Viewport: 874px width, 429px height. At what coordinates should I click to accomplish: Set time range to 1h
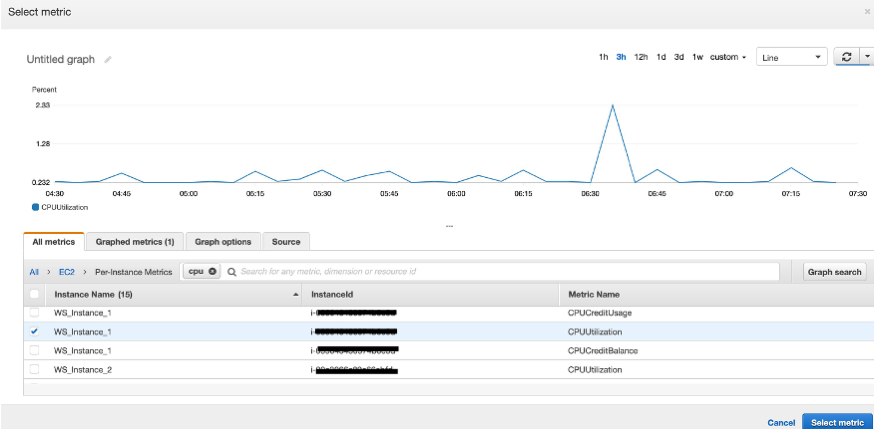(x=603, y=57)
